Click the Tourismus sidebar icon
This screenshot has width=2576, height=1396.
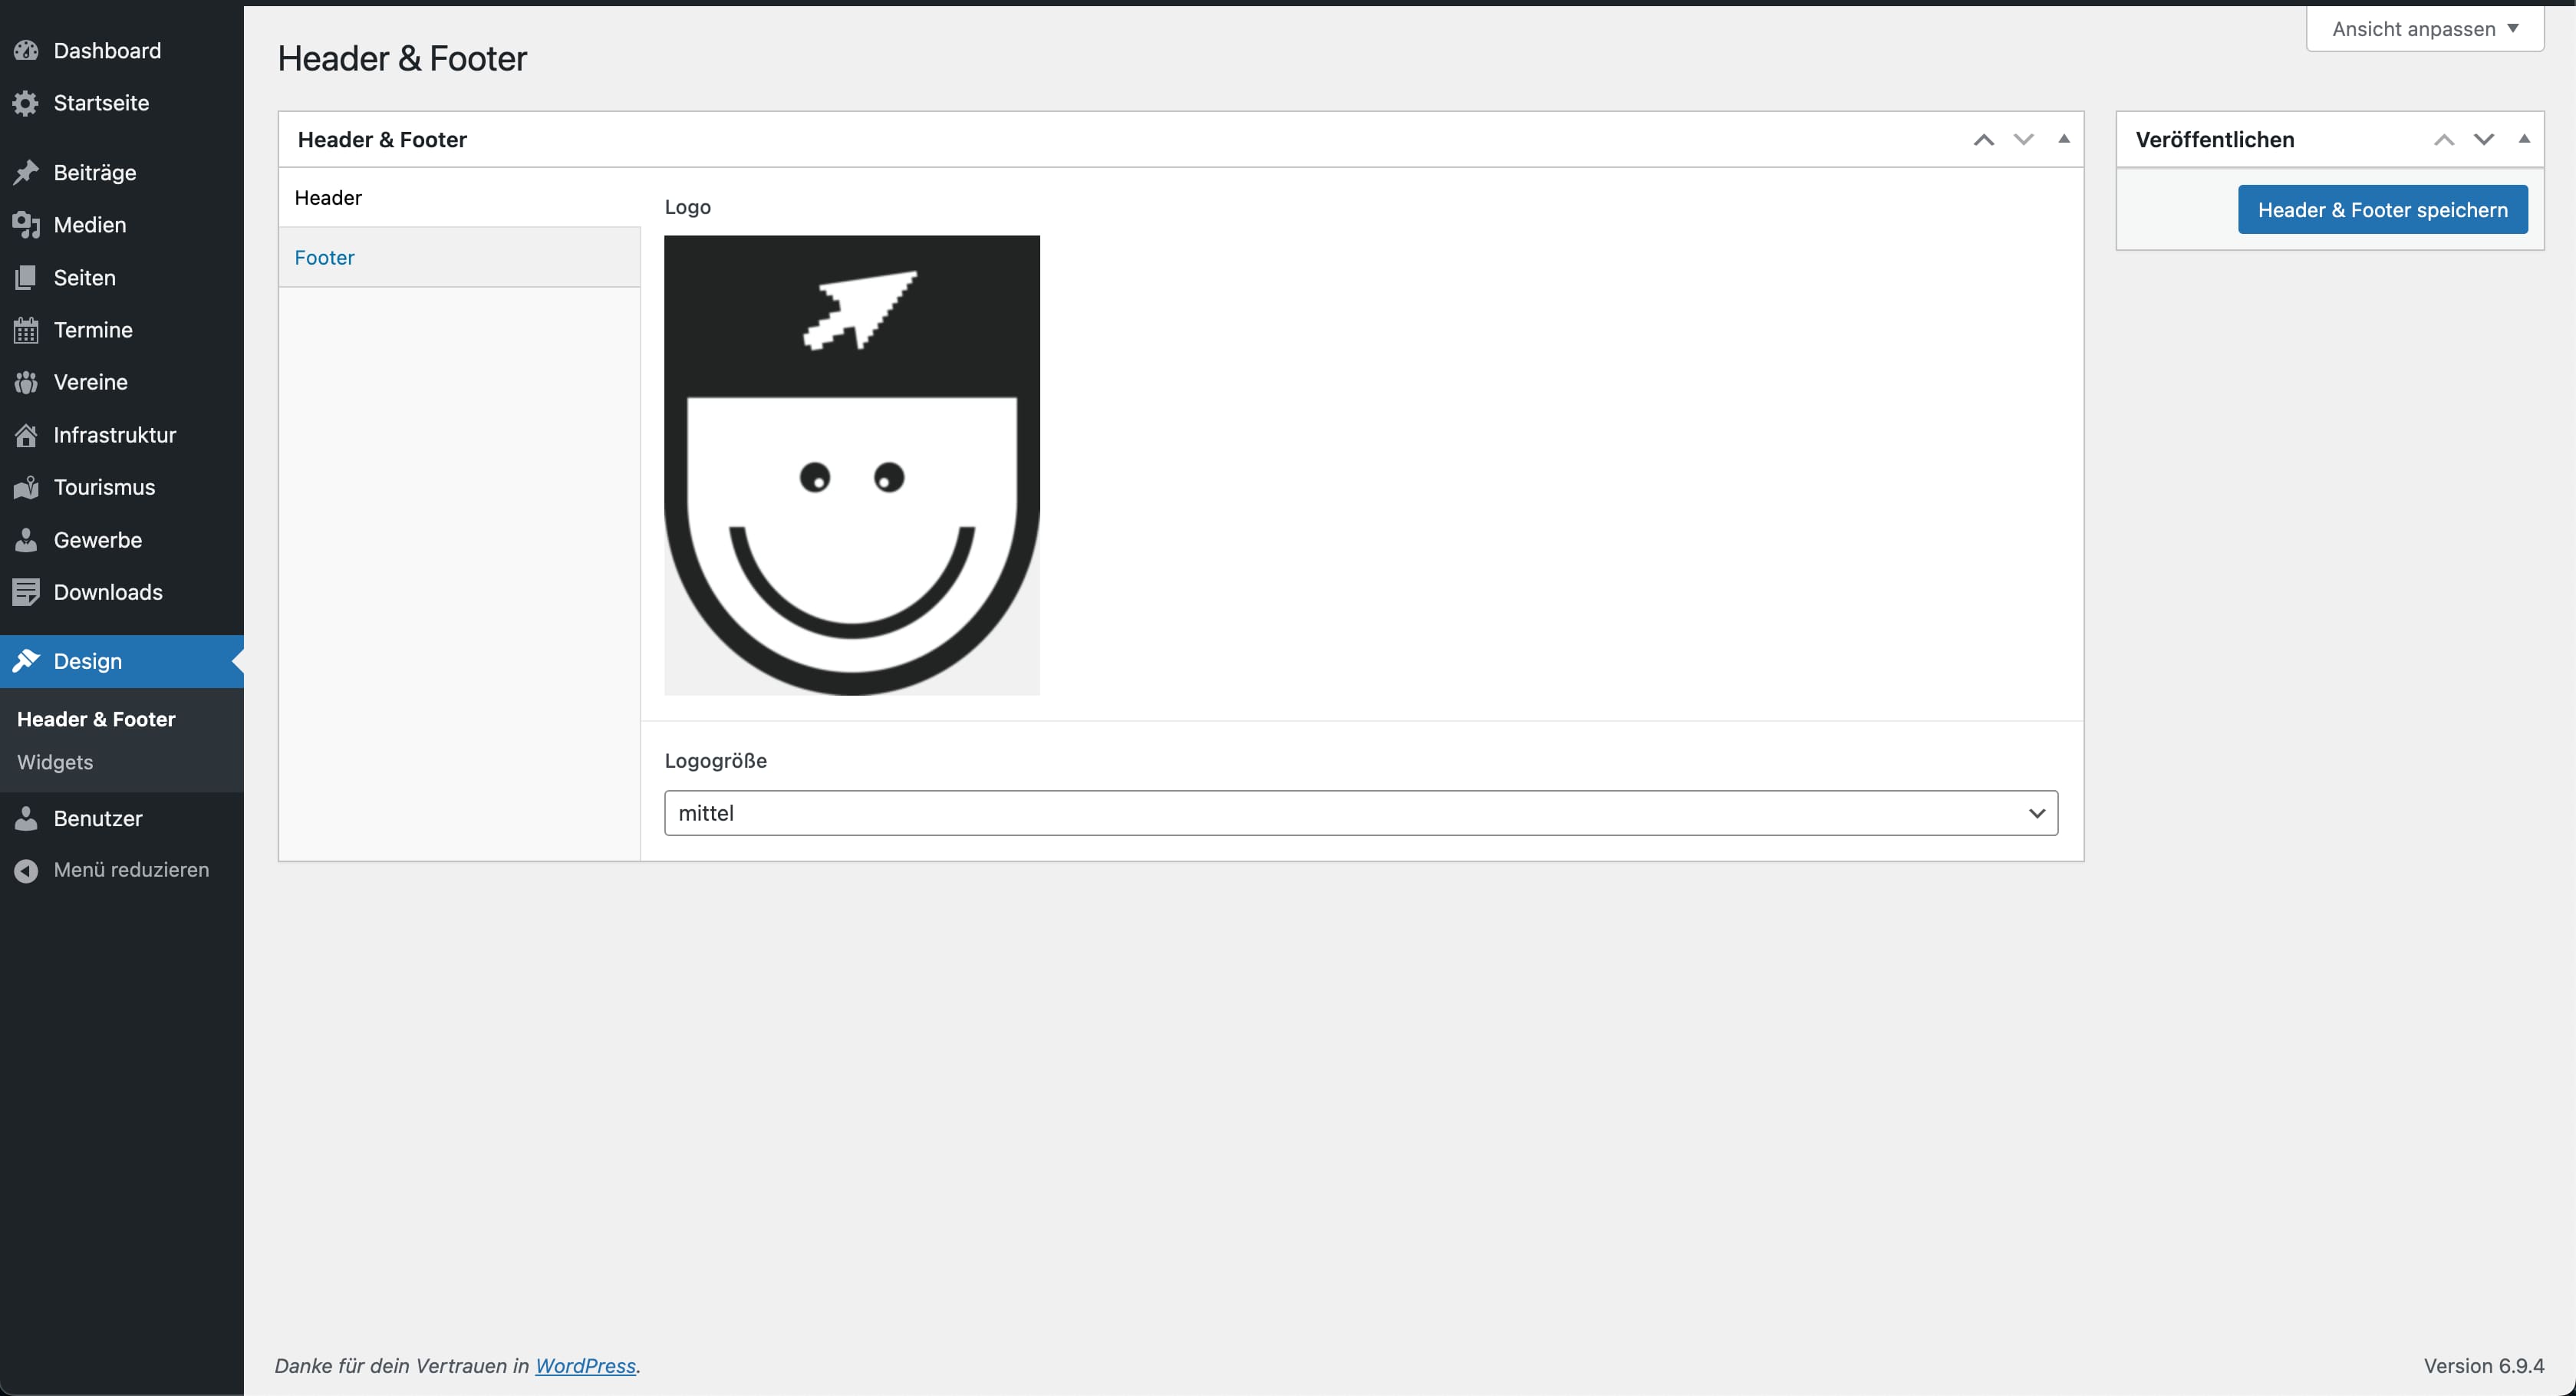point(26,487)
